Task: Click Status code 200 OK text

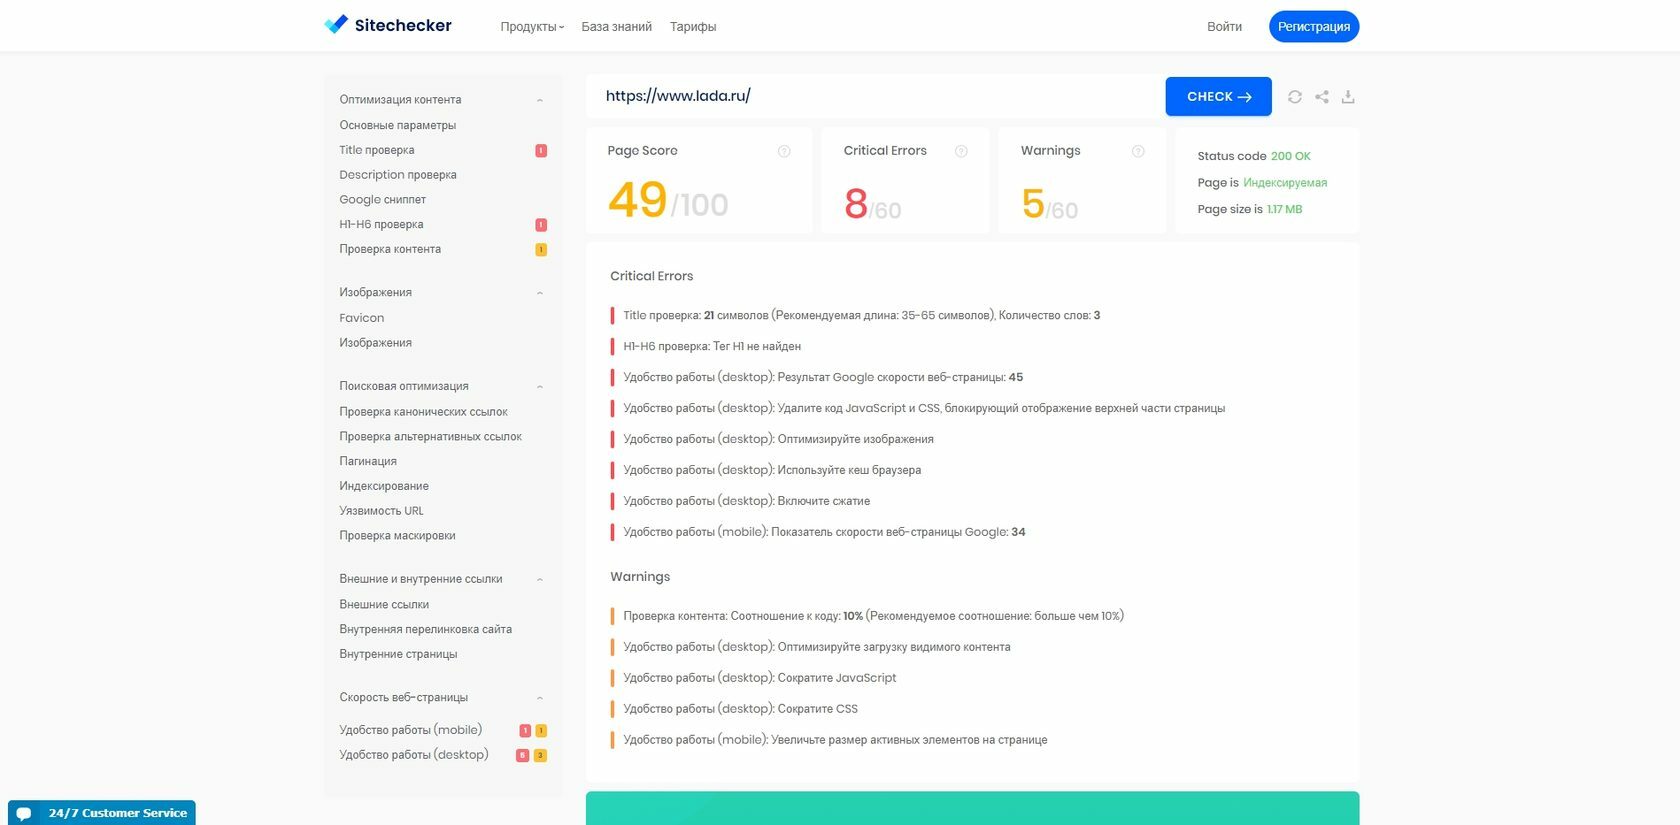Action: (x=1254, y=157)
